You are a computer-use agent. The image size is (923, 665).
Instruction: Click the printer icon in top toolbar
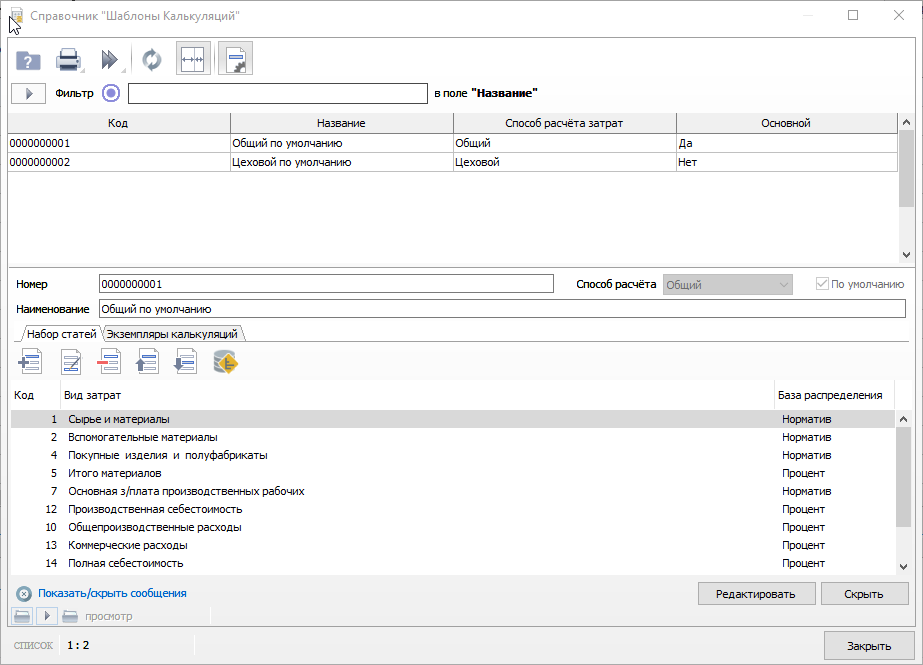tap(68, 60)
